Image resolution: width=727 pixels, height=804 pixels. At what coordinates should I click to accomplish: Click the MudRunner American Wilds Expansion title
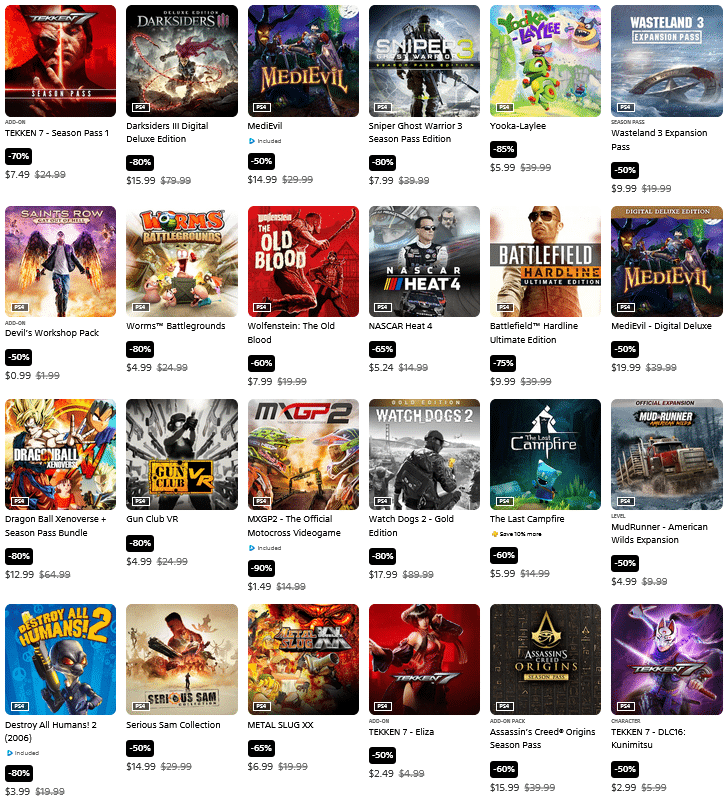tap(659, 533)
